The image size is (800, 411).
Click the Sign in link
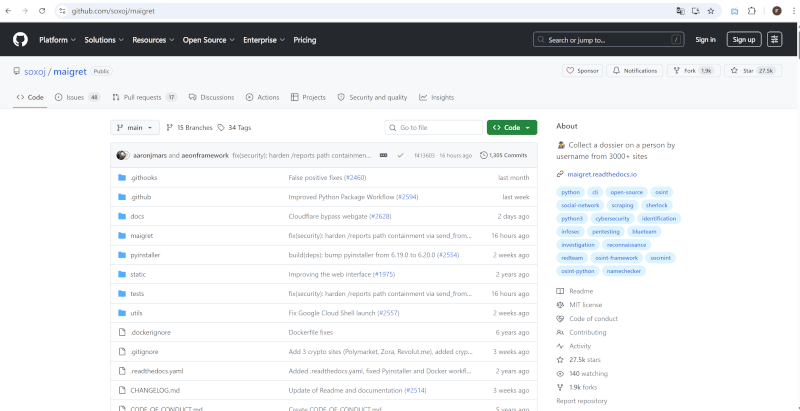[705, 40]
